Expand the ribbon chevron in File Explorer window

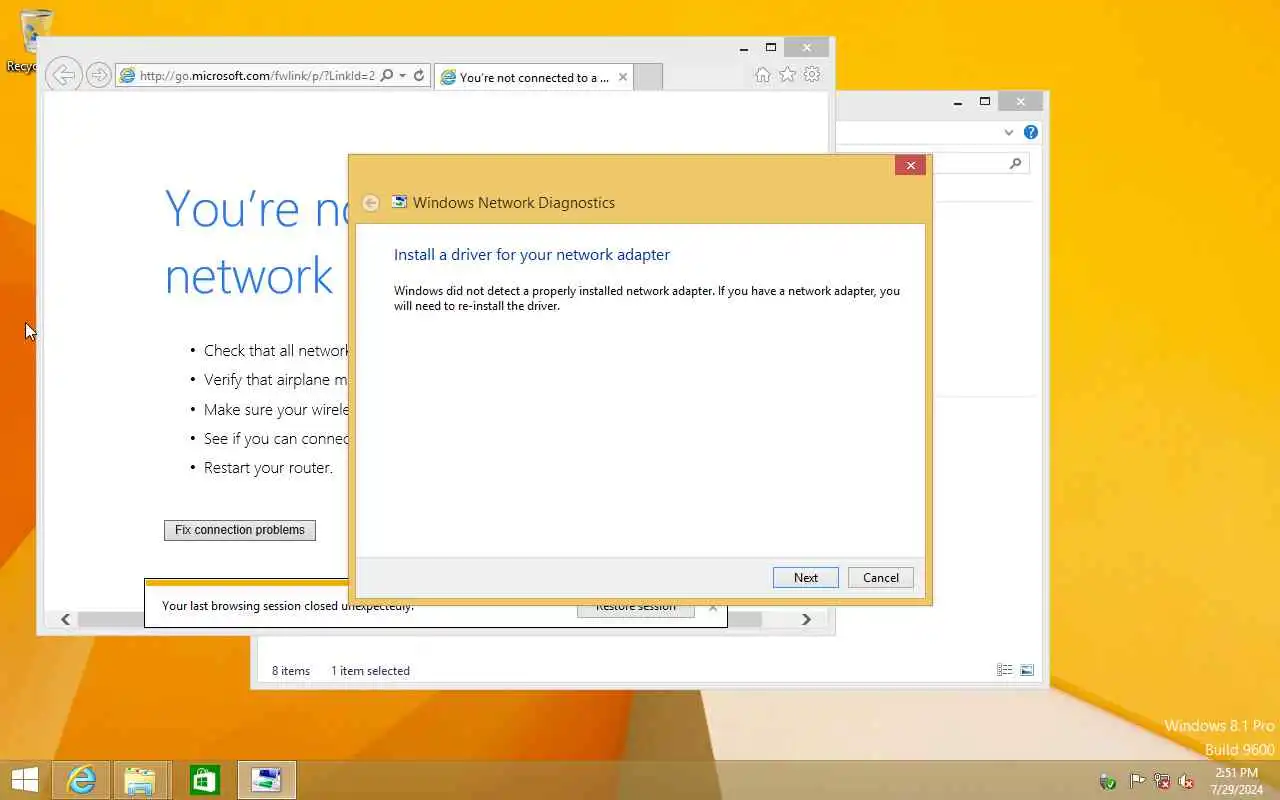coord(1009,132)
